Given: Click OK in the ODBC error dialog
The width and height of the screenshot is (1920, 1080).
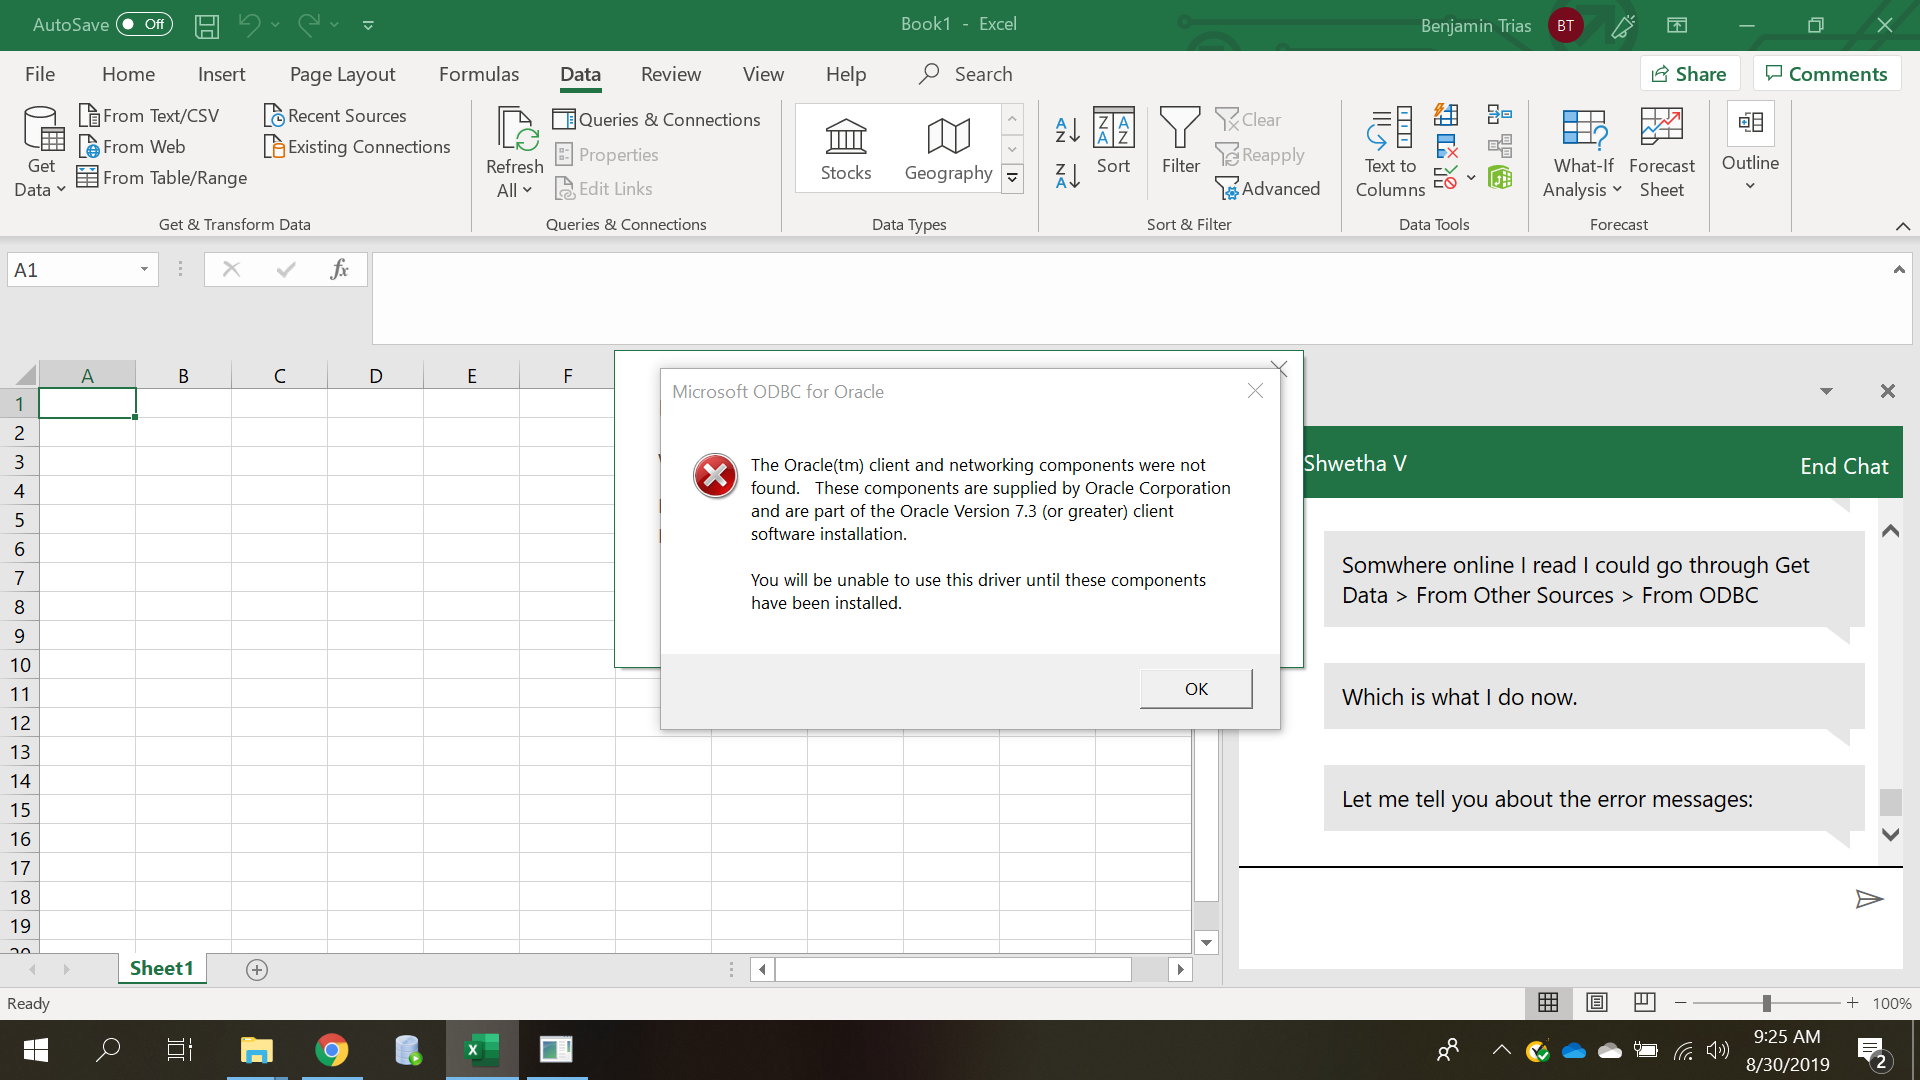Looking at the screenshot, I should coord(1196,688).
